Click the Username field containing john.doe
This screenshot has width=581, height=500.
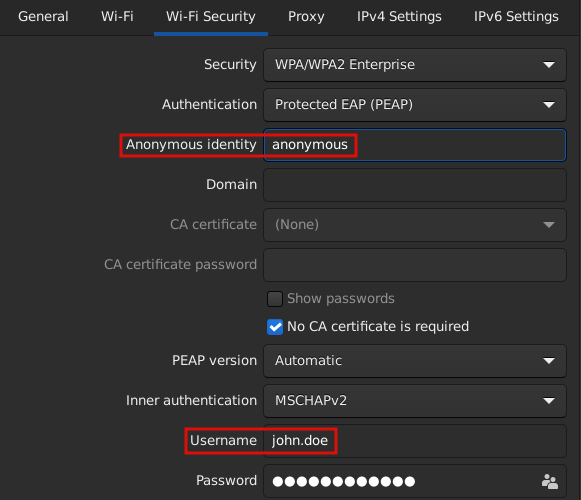click(415, 441)
